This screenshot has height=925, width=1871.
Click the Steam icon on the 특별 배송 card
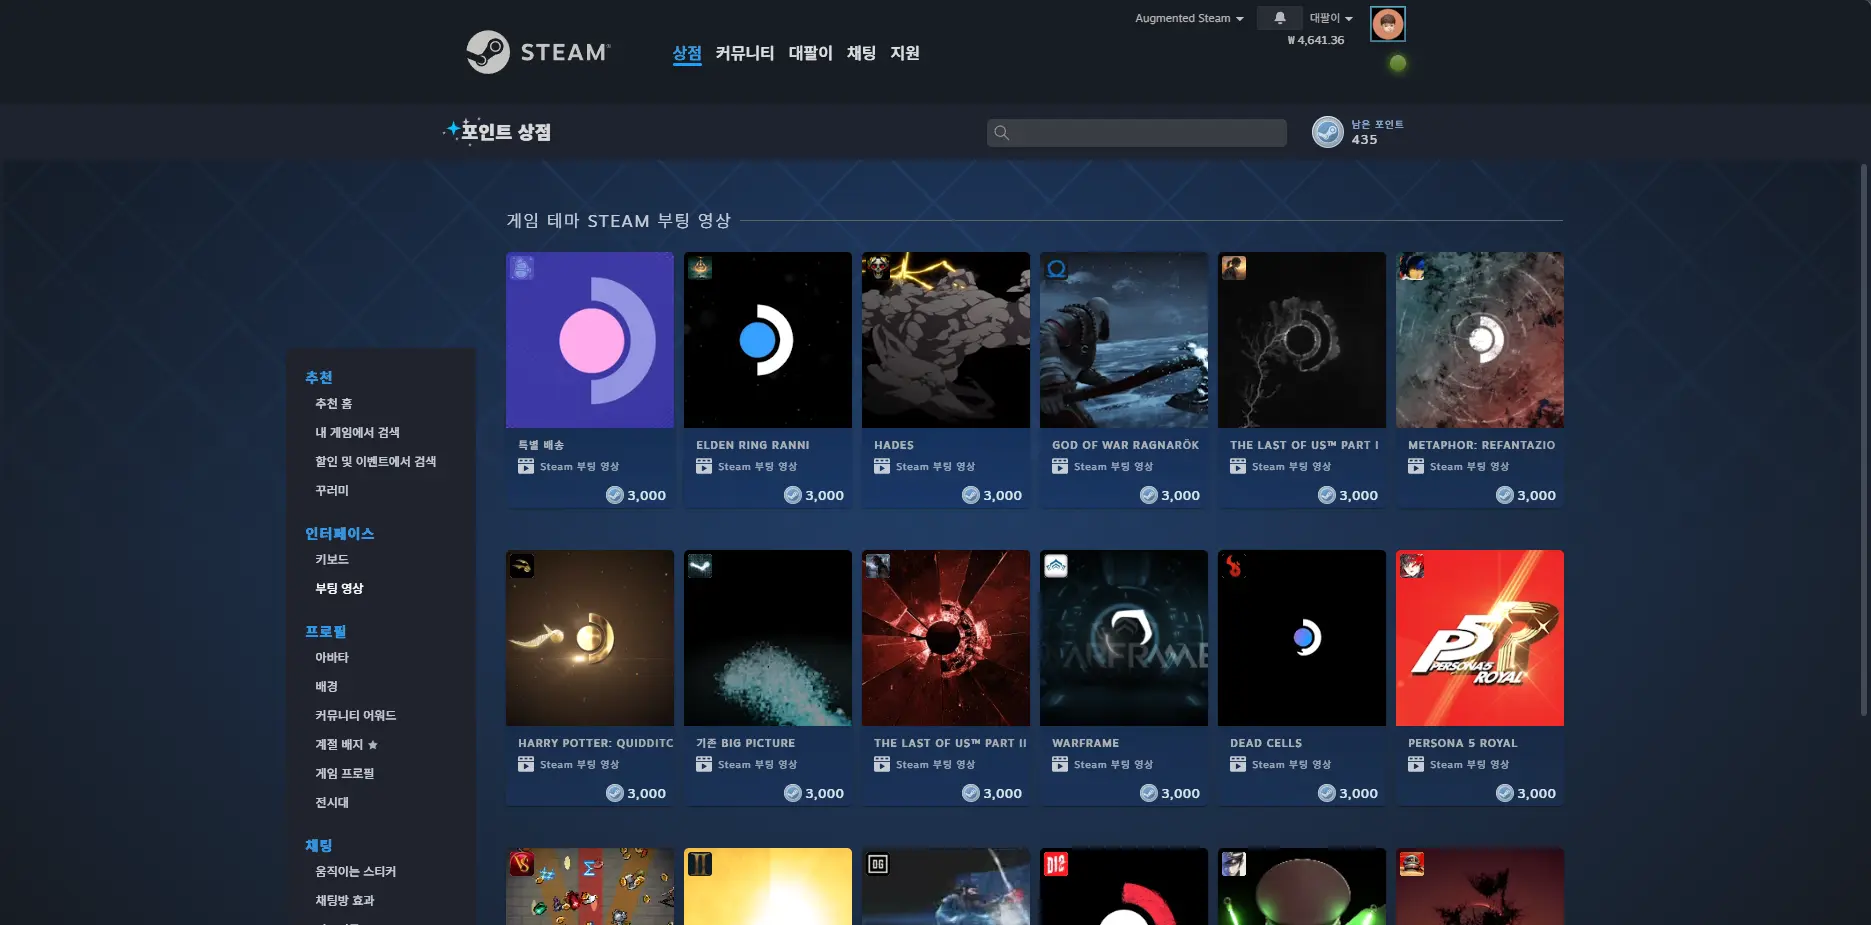(x=522, y=268)
